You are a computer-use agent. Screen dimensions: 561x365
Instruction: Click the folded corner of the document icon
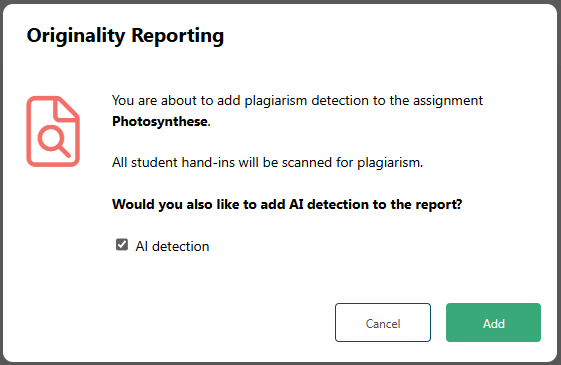[66, 108]
